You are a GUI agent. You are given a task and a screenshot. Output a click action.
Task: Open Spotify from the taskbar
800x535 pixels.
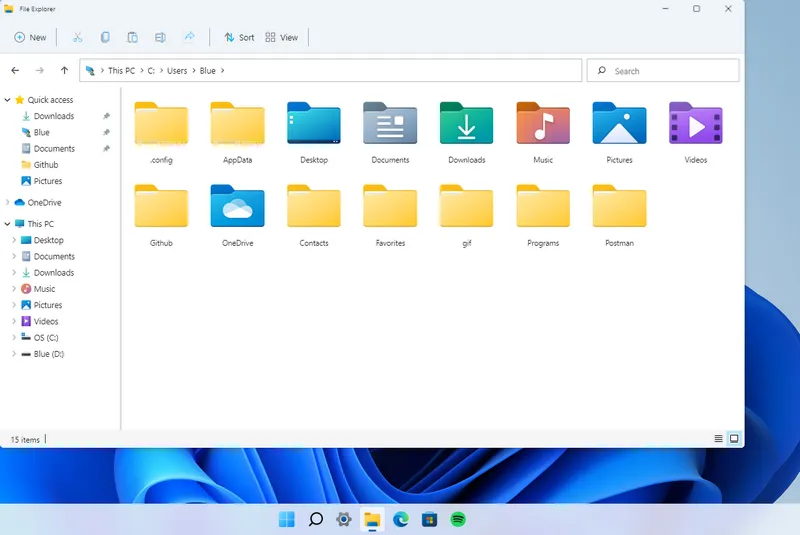[458, 519]
